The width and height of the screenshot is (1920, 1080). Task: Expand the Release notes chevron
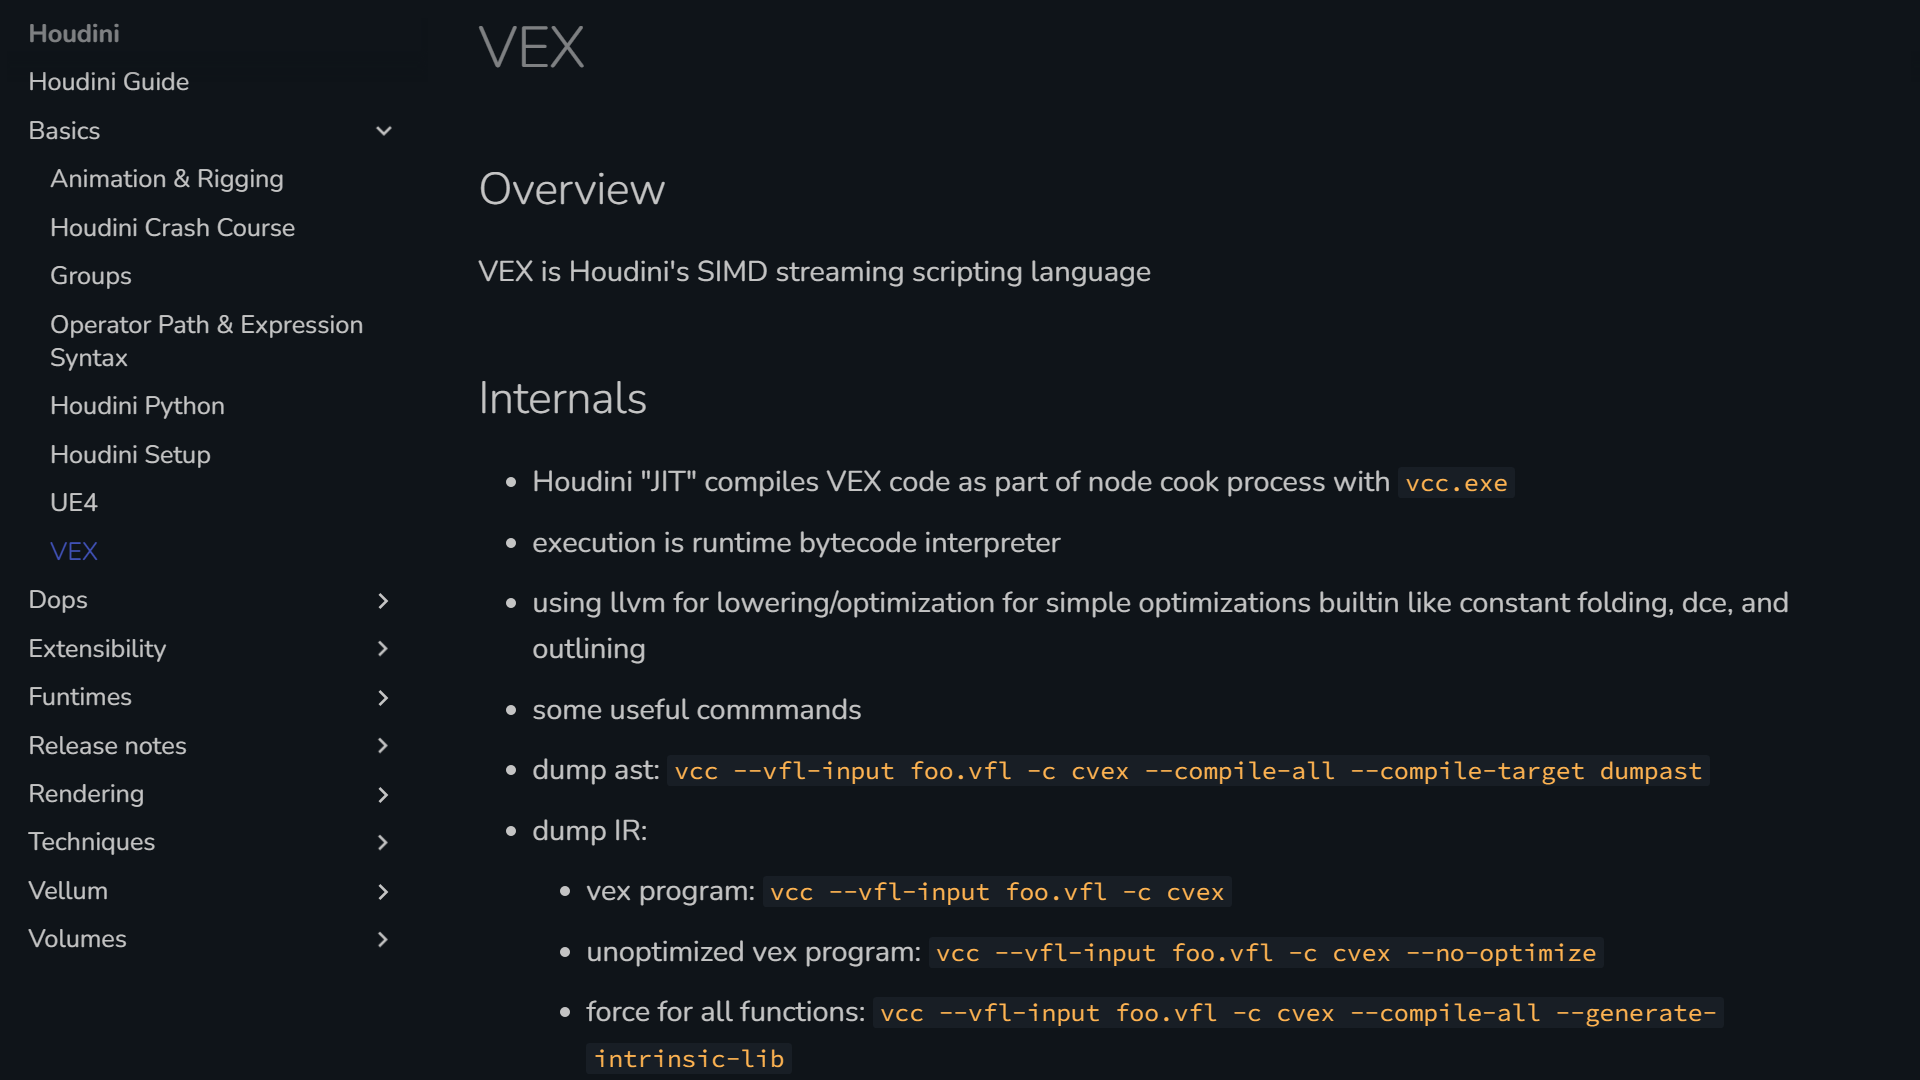(x=383, y=746)
